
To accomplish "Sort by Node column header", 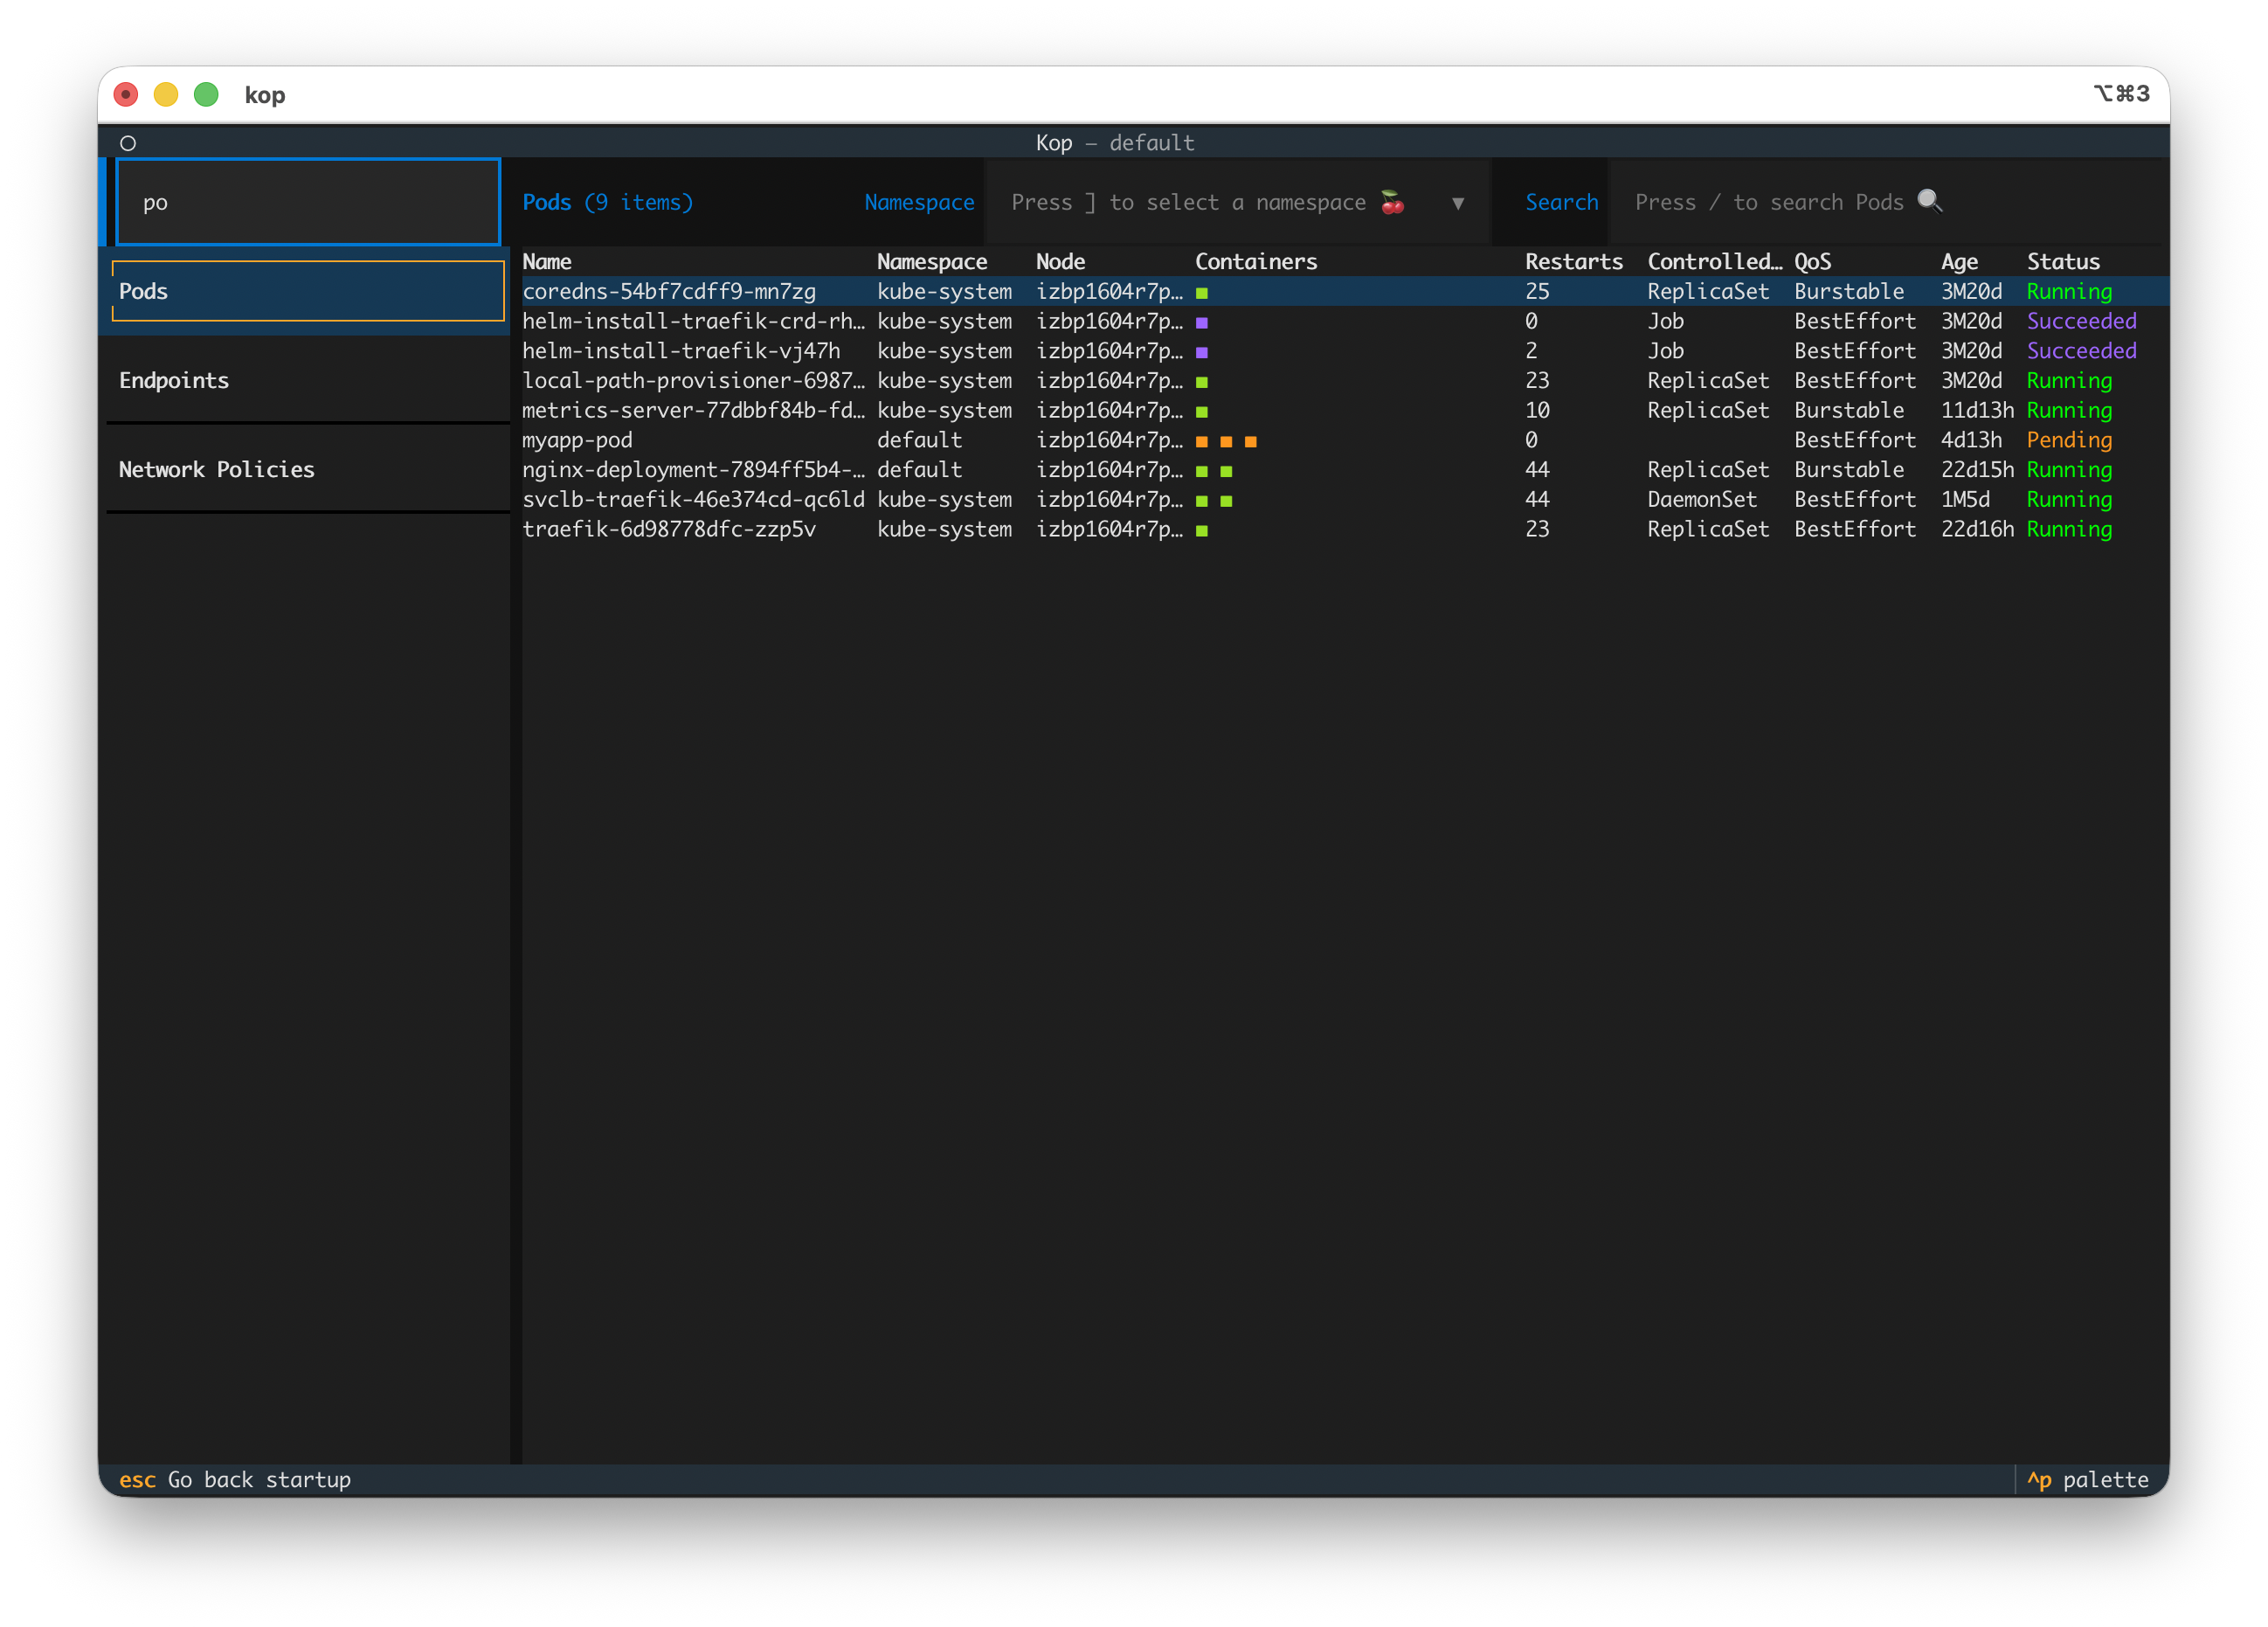I will 1060,262.
